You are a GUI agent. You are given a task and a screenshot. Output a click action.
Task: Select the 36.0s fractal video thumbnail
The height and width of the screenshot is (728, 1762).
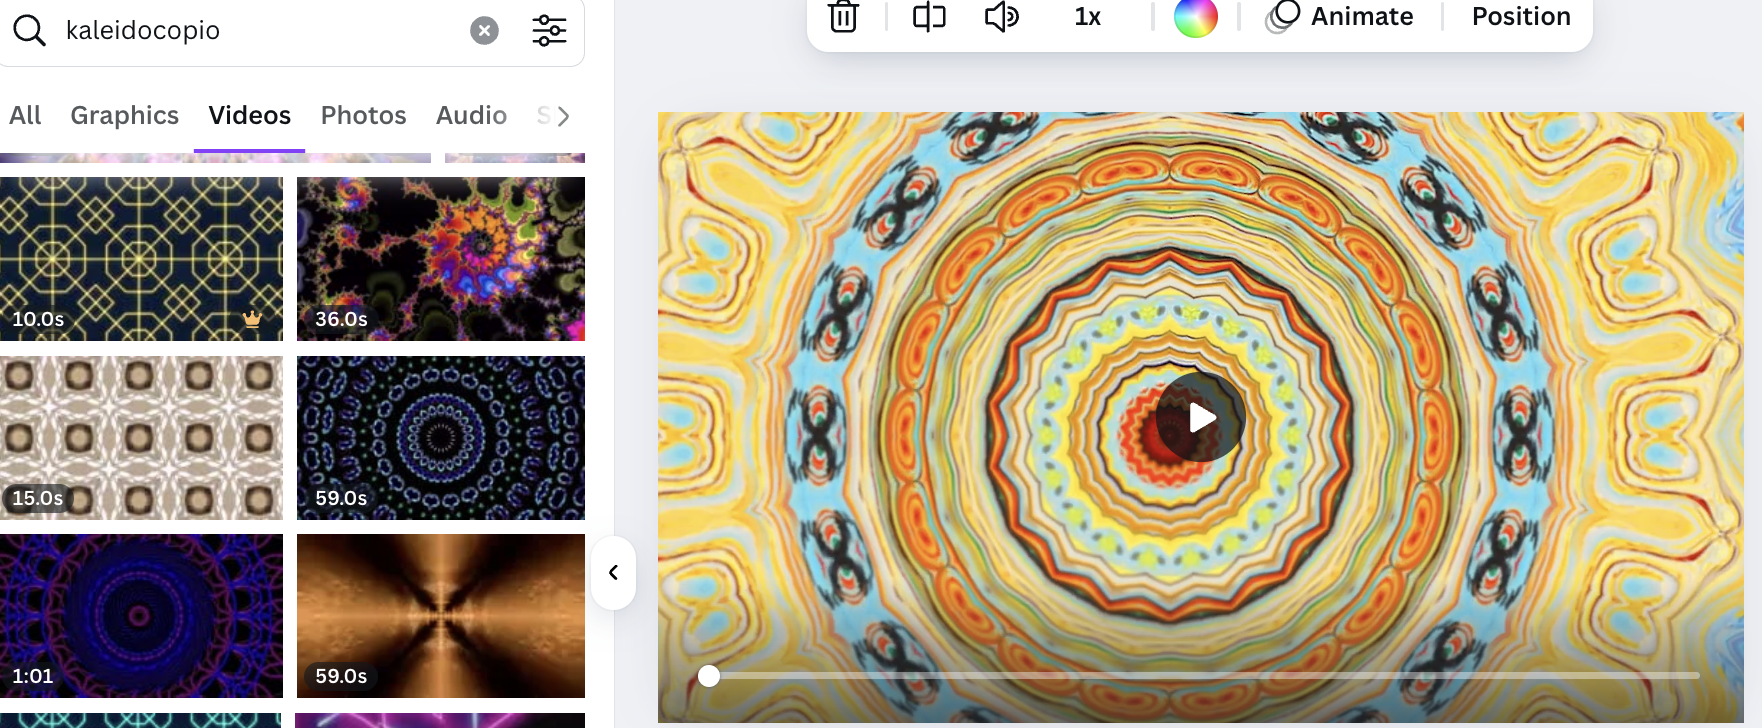point(440,258)
